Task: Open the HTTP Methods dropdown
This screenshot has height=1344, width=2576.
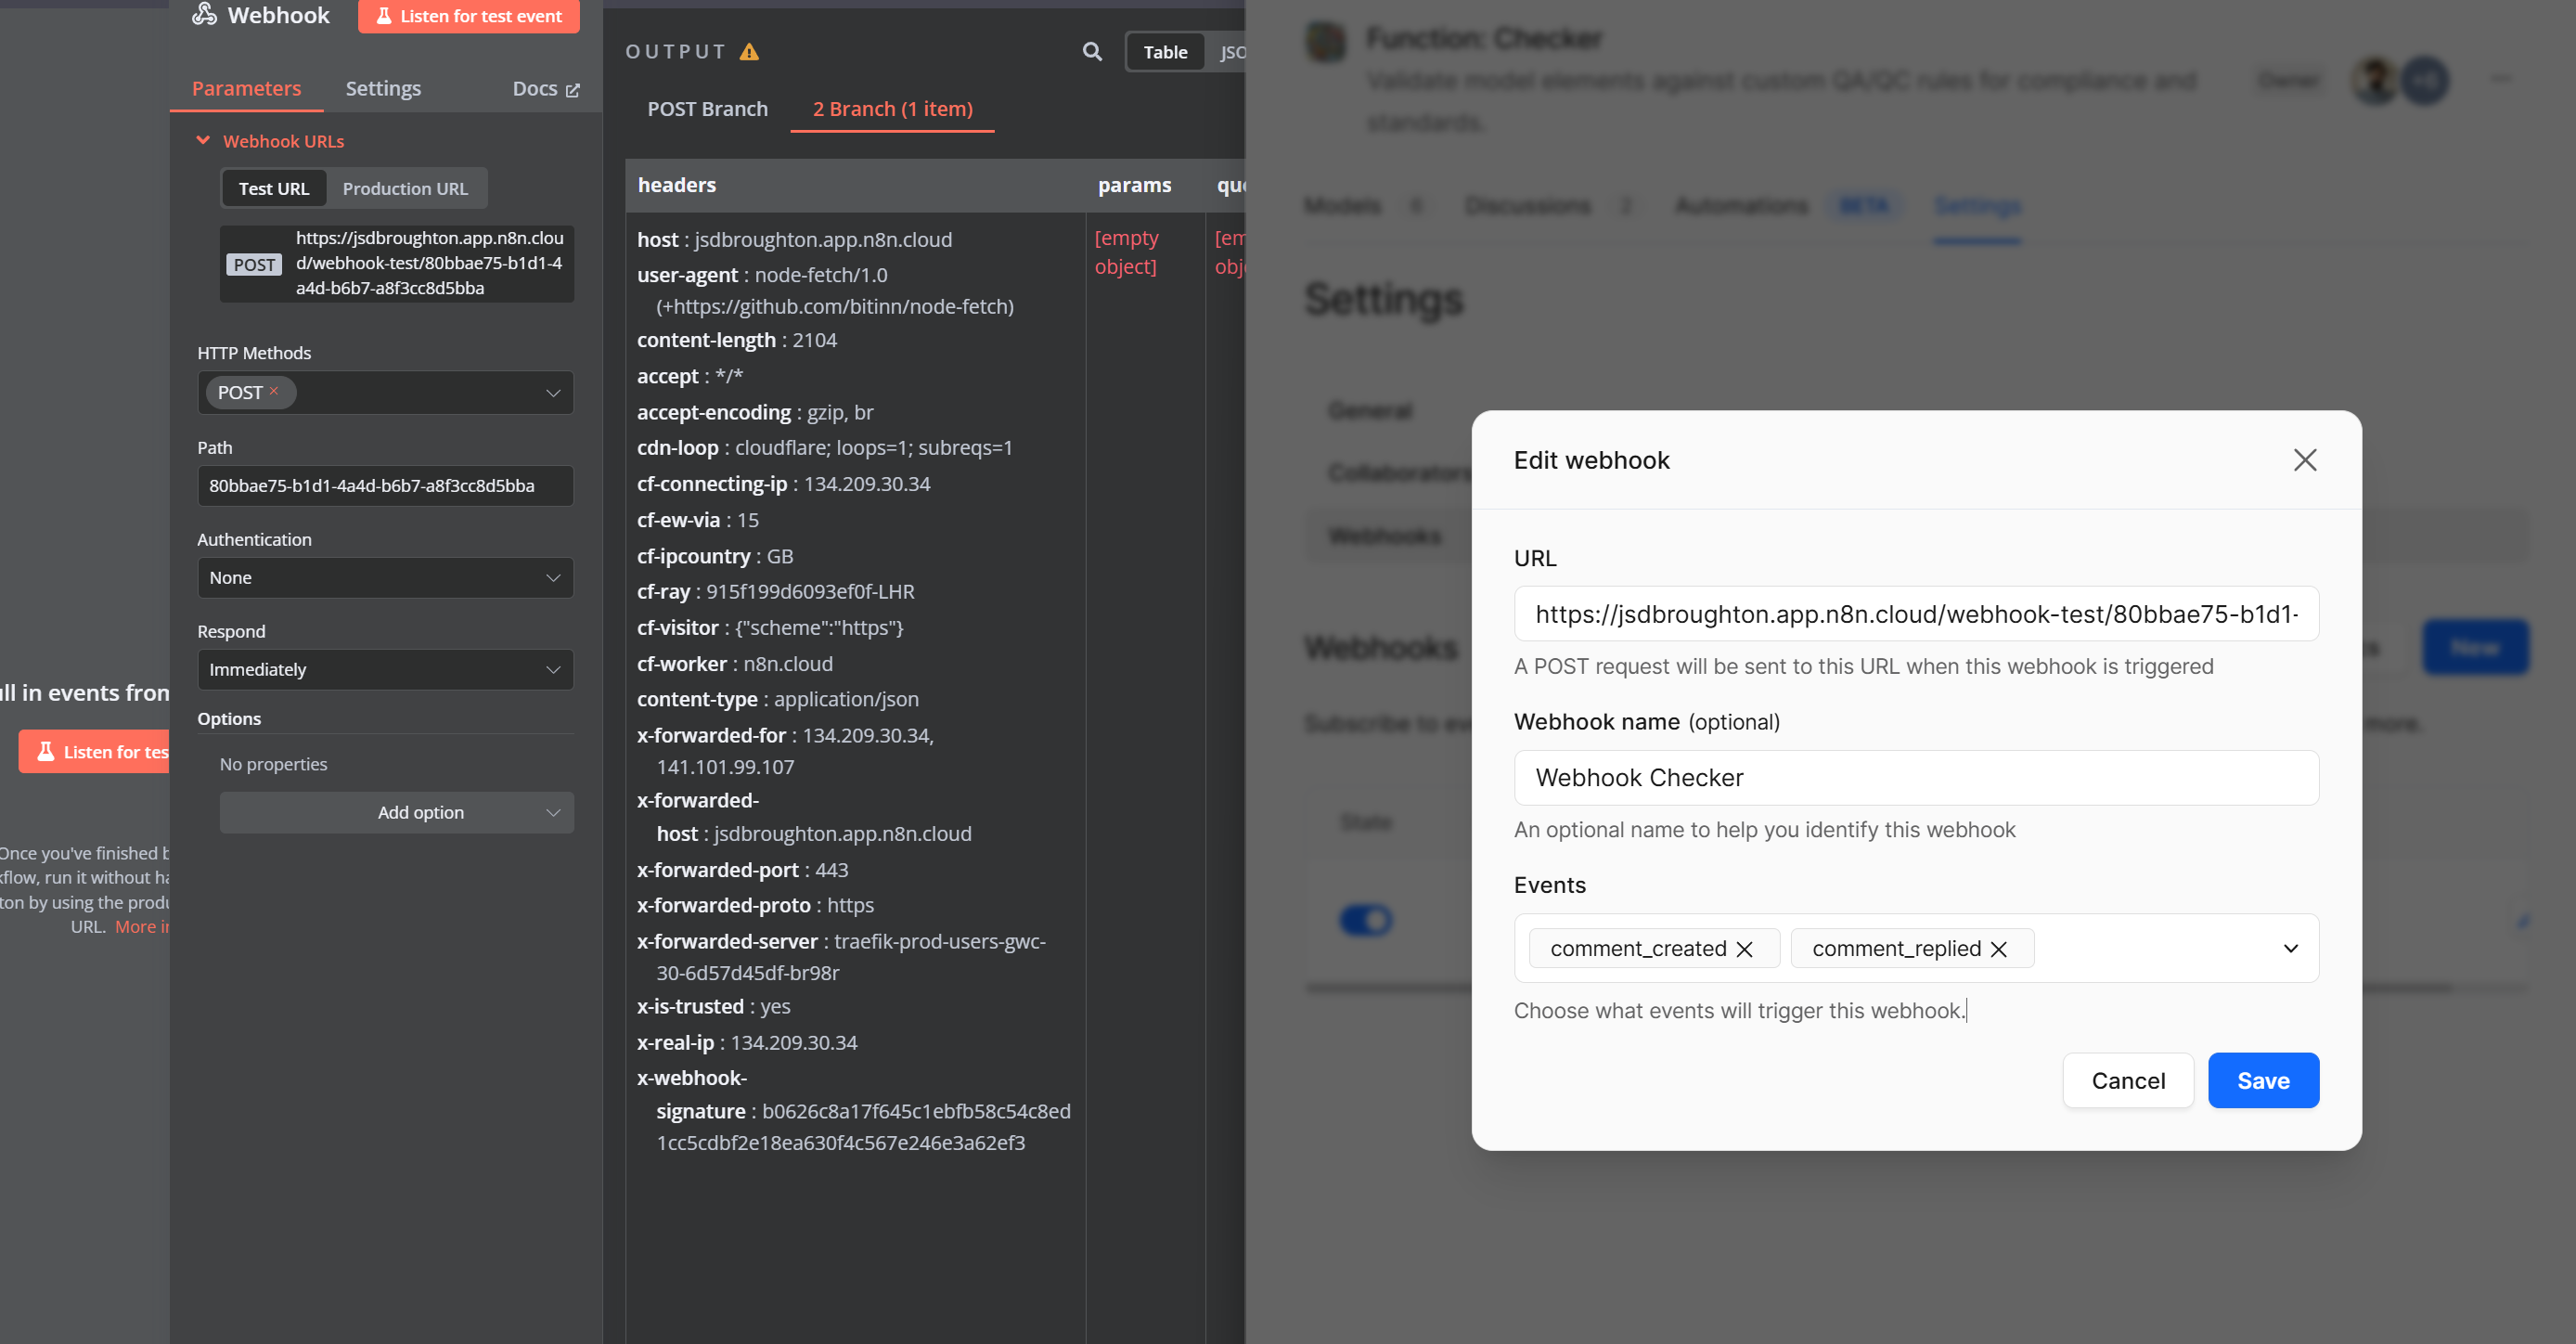Action: coord(385,392)
